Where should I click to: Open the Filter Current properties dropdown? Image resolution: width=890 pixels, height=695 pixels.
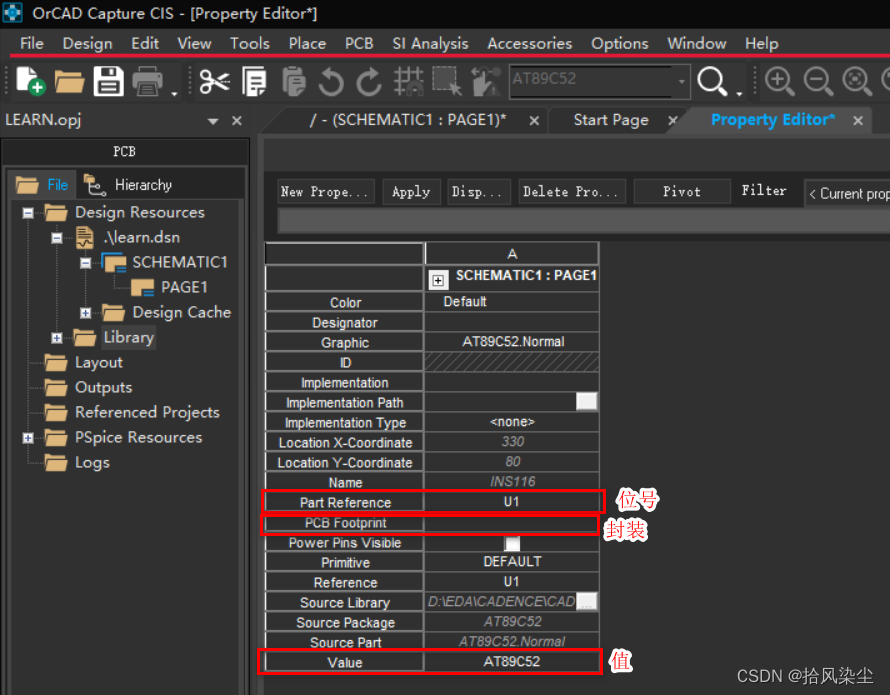847,193
